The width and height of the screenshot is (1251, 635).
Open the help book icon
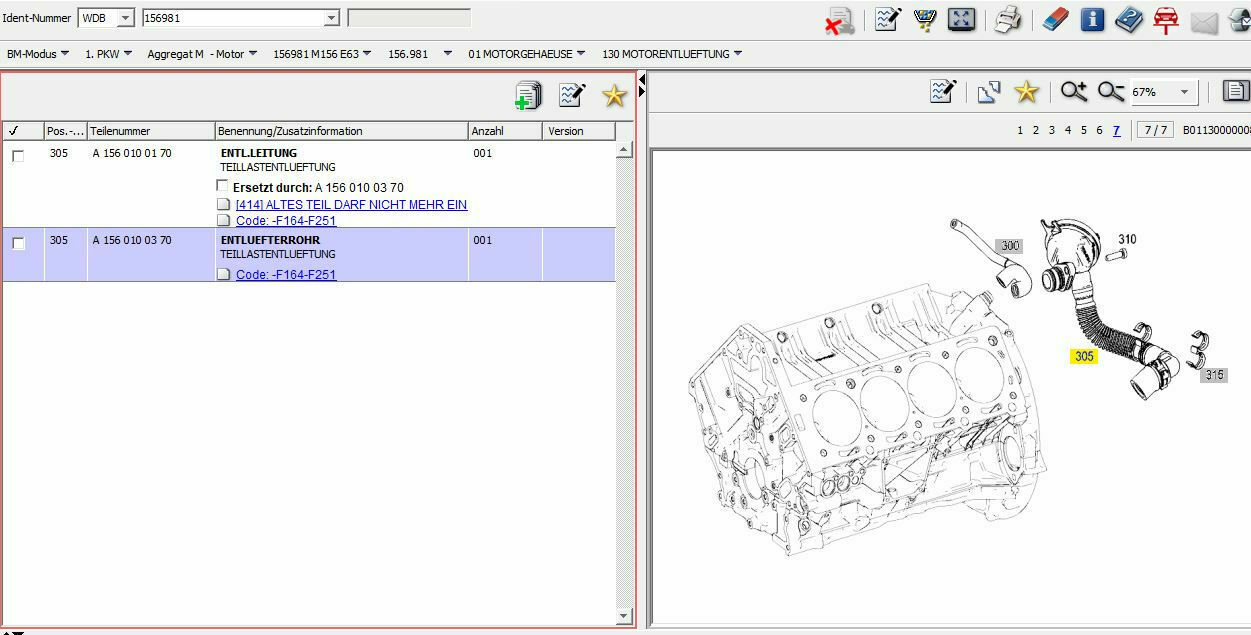click(1128, 19)
